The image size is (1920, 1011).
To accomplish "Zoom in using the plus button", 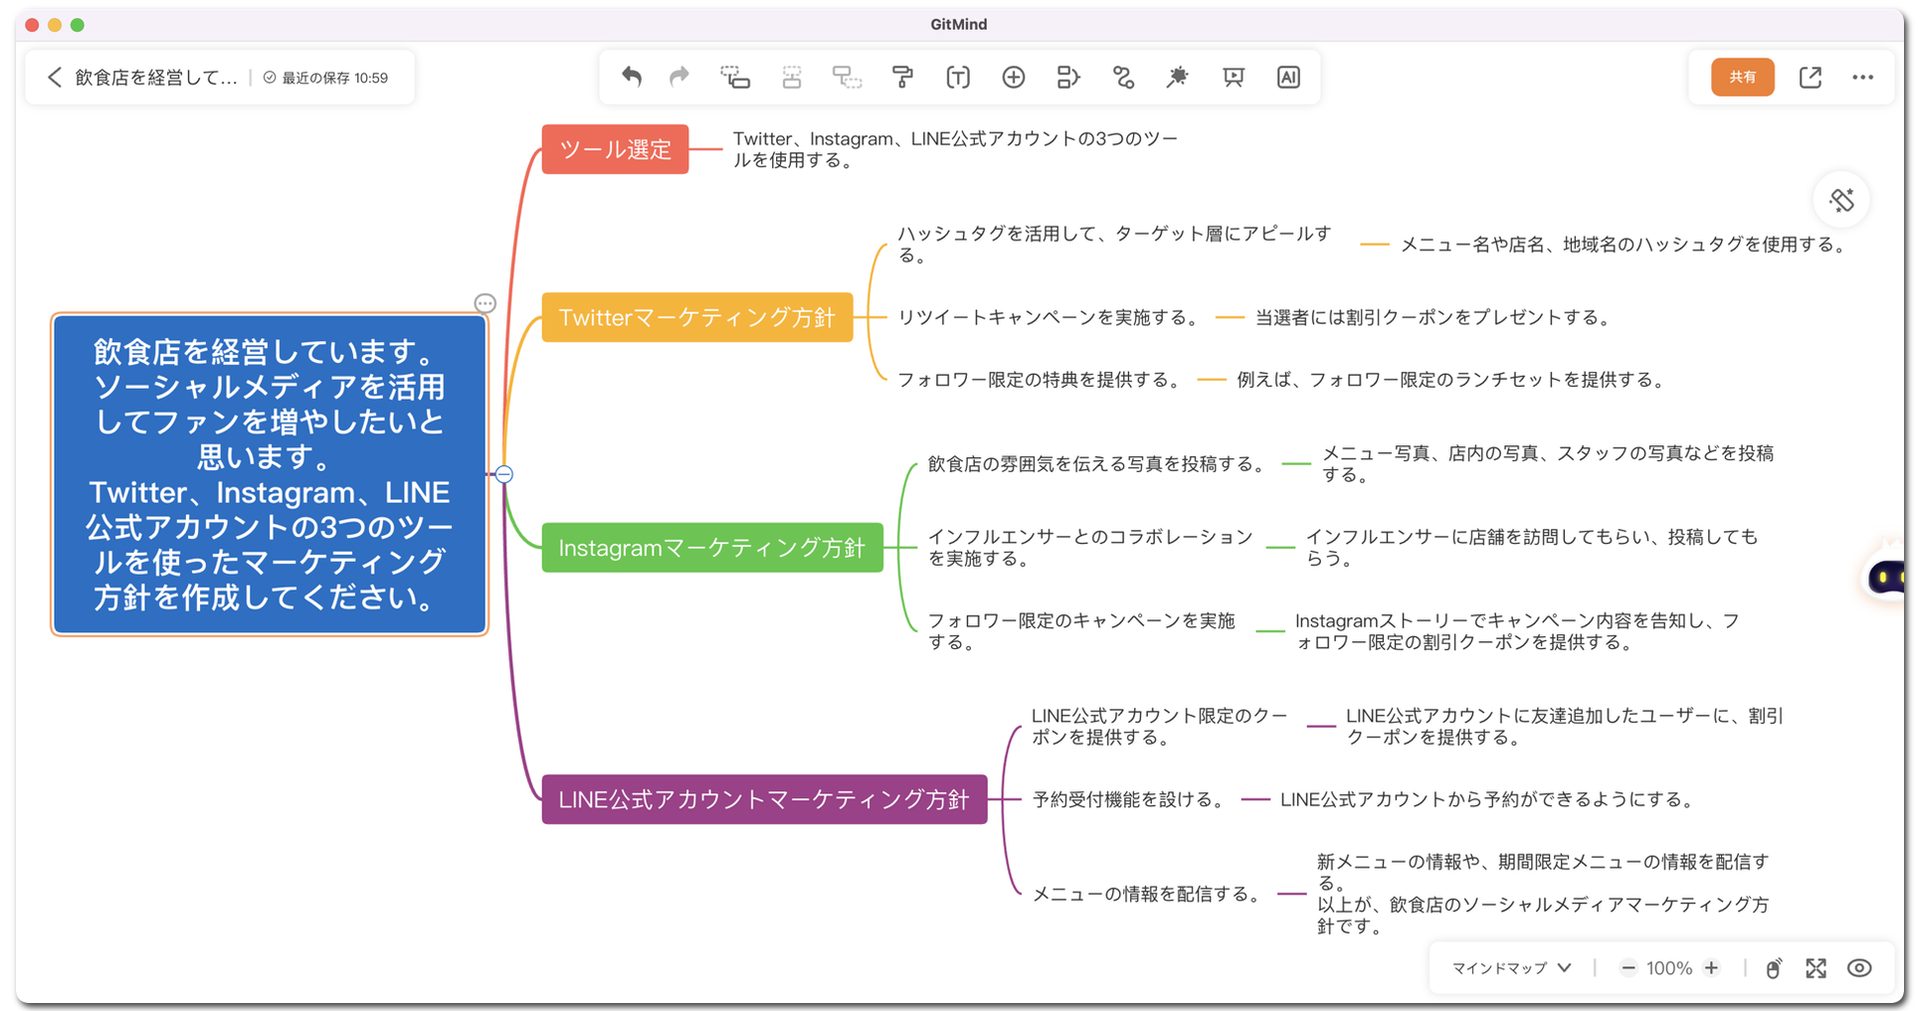I will click(1712, 968).
